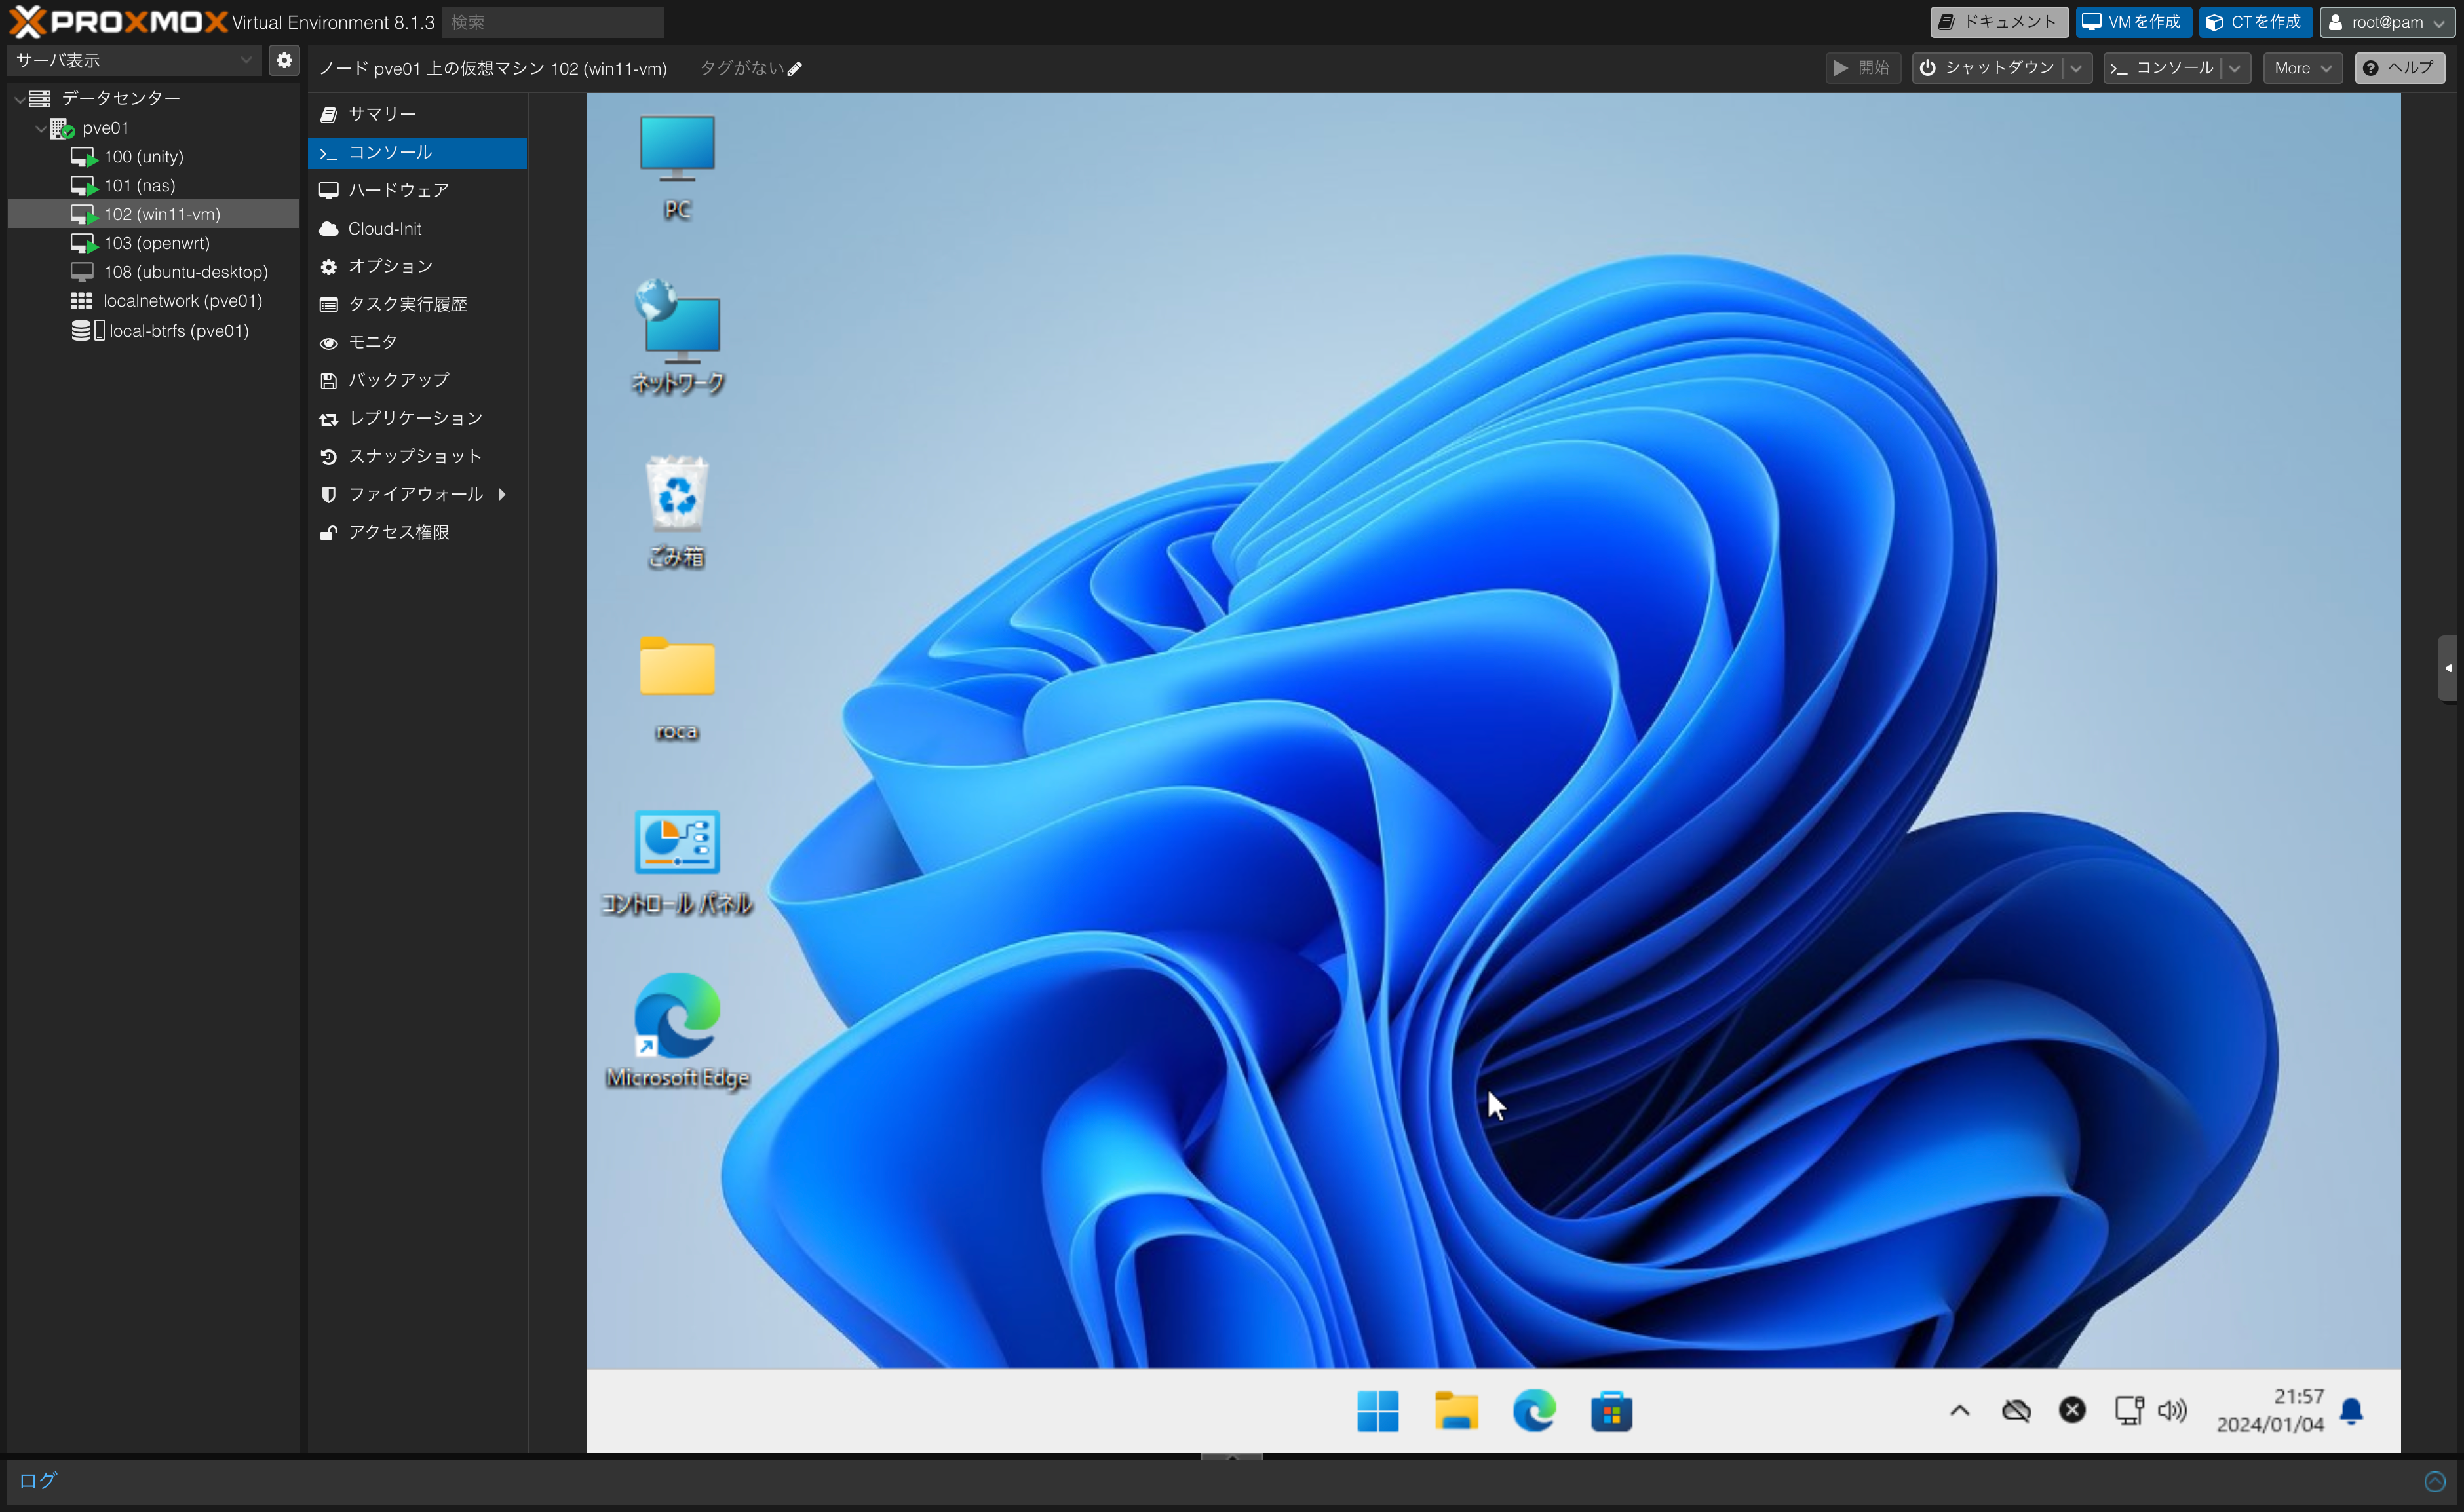The height and width of the screenshot is (1512, 2464).
Task: Select the ネットワーク desktop icon
Action: pos(677,337)
